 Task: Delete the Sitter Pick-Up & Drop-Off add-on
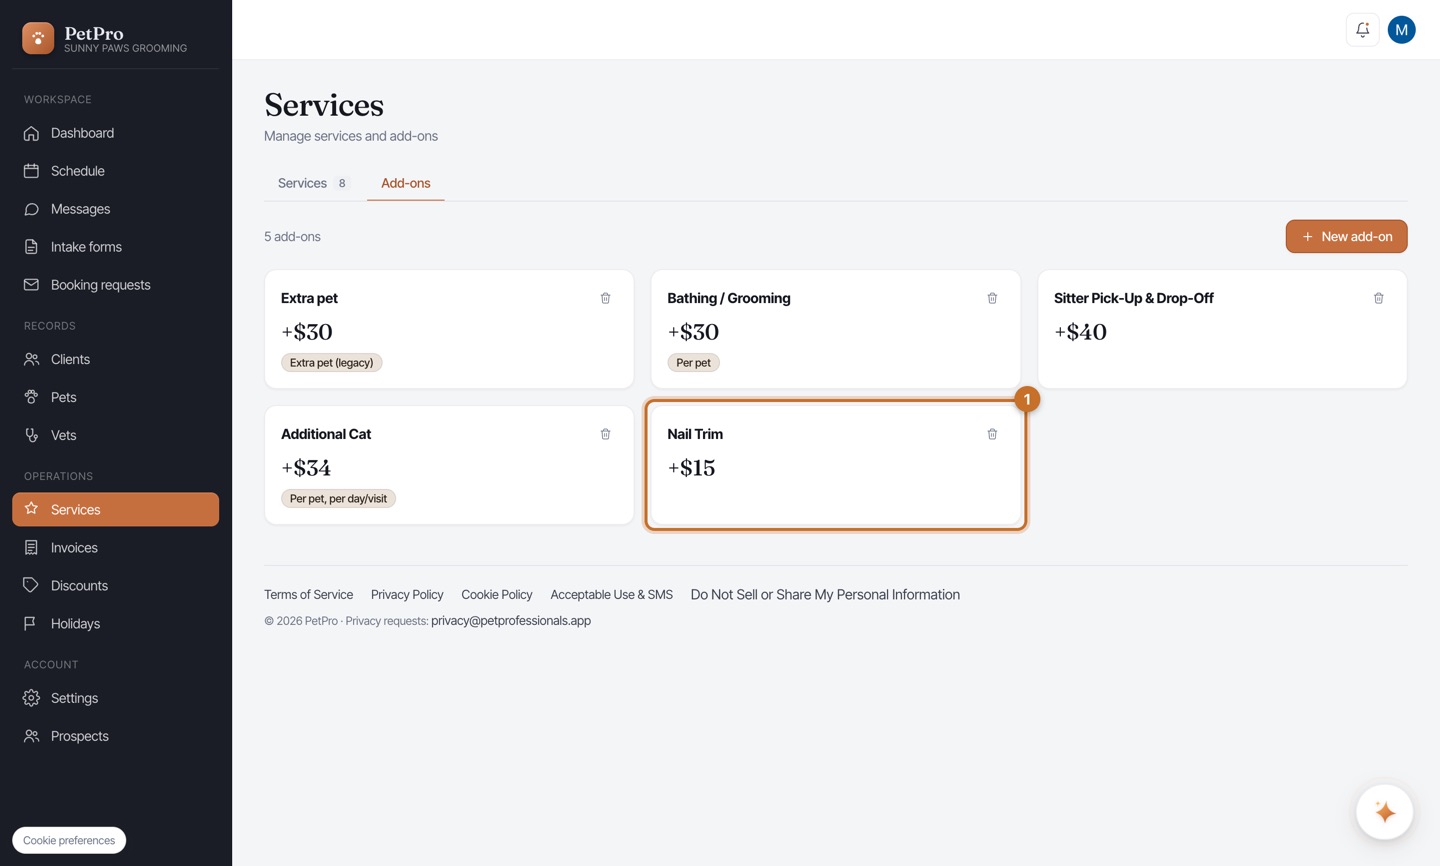pyautogui.click(x=1378, y=298)
